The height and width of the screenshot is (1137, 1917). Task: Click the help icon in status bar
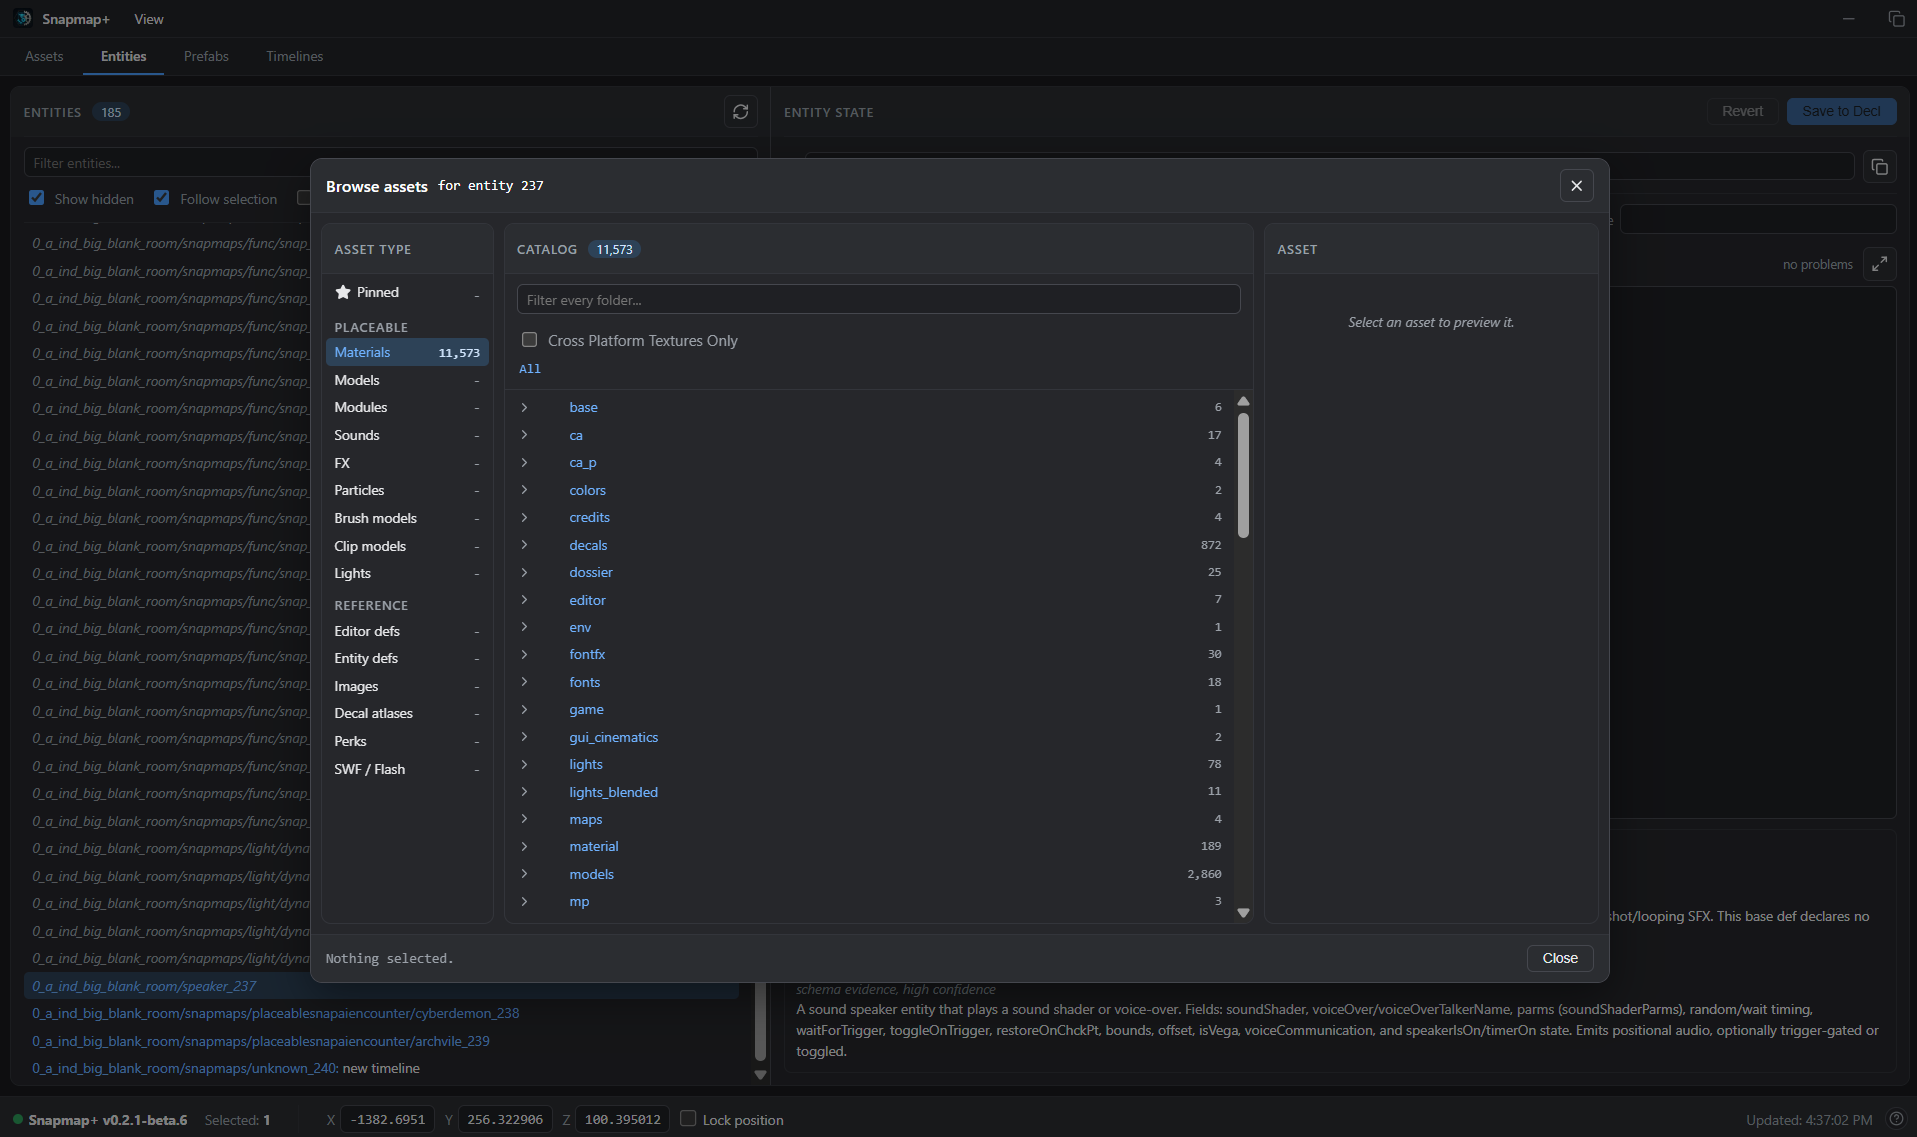click(x=1896, y=1119)
